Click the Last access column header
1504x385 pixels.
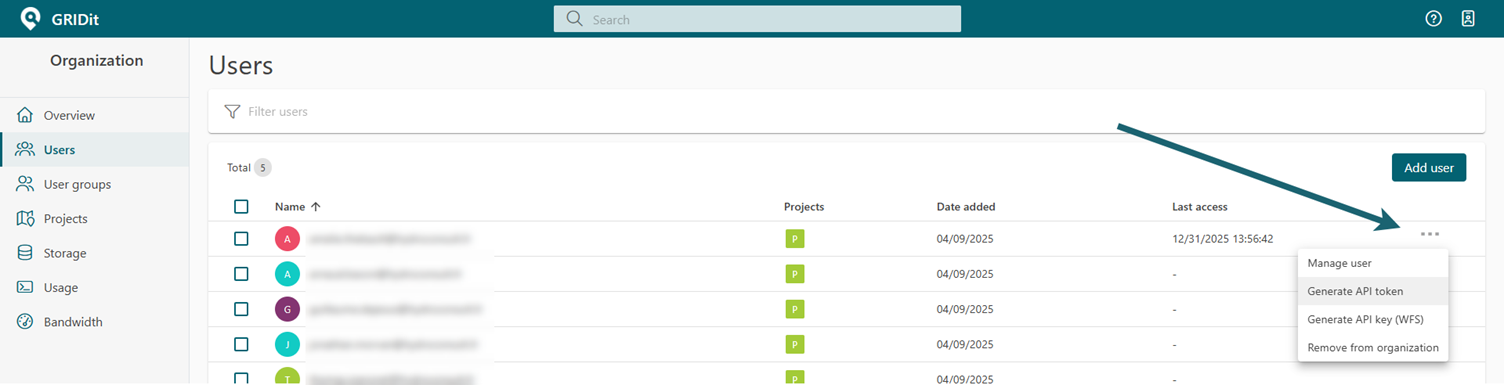pyautogui.click(x=1200, y=207)
